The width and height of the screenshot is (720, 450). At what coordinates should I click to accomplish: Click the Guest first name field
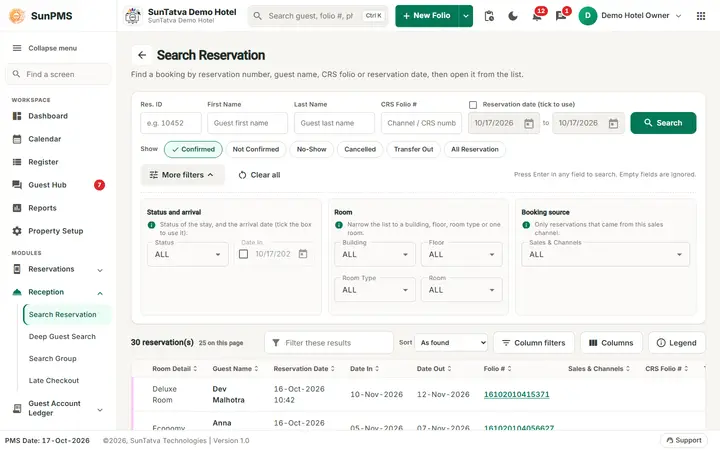[x=248, y=123]
